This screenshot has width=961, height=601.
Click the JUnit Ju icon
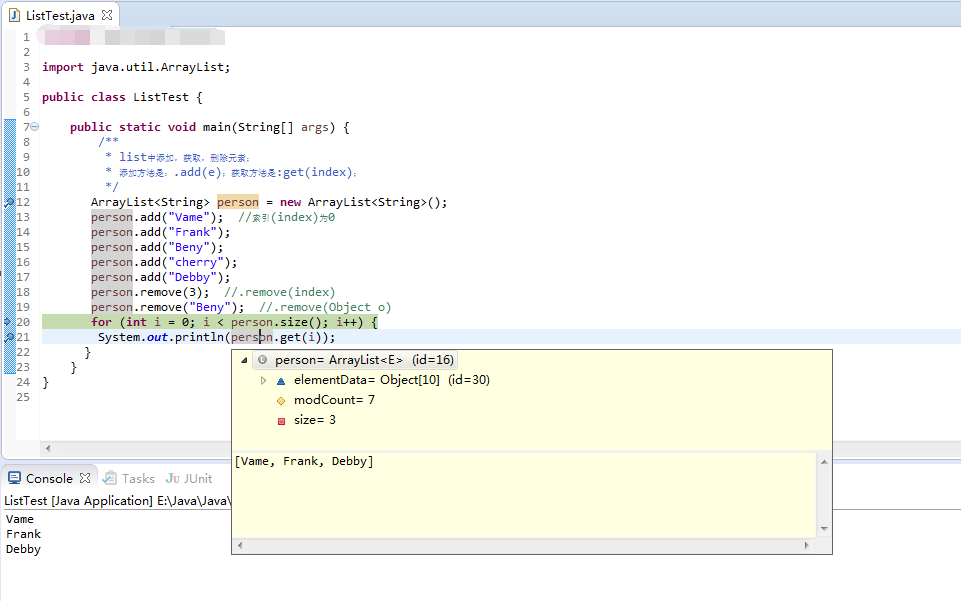pos(172,478)
